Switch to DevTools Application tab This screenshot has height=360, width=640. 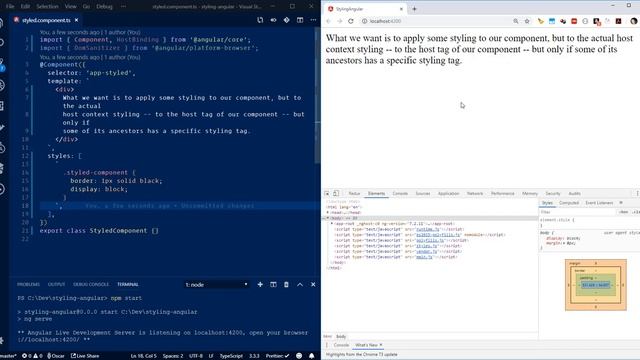(x=449, y=193)
